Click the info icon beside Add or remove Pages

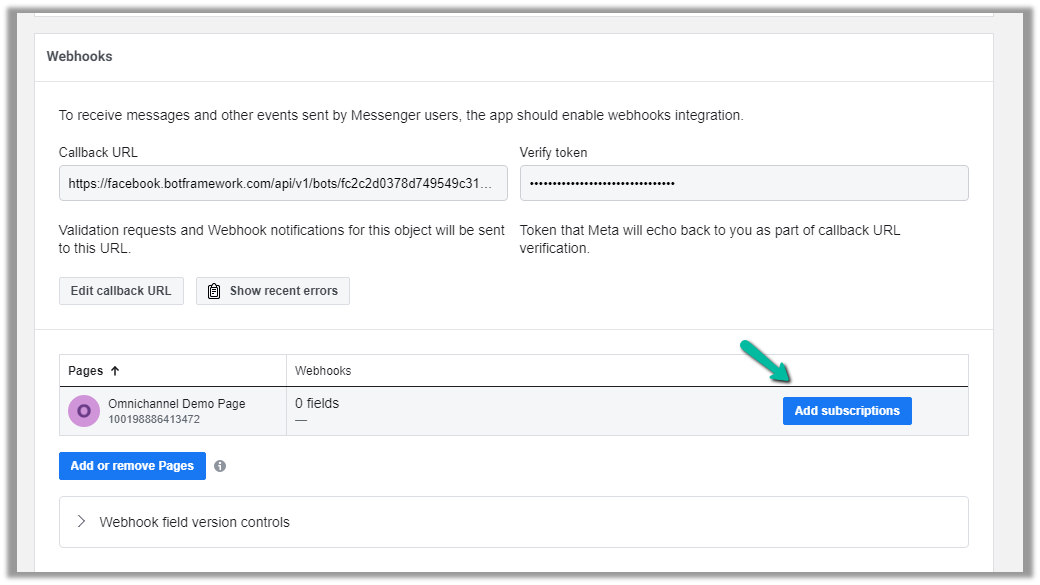tap(220, 466)
